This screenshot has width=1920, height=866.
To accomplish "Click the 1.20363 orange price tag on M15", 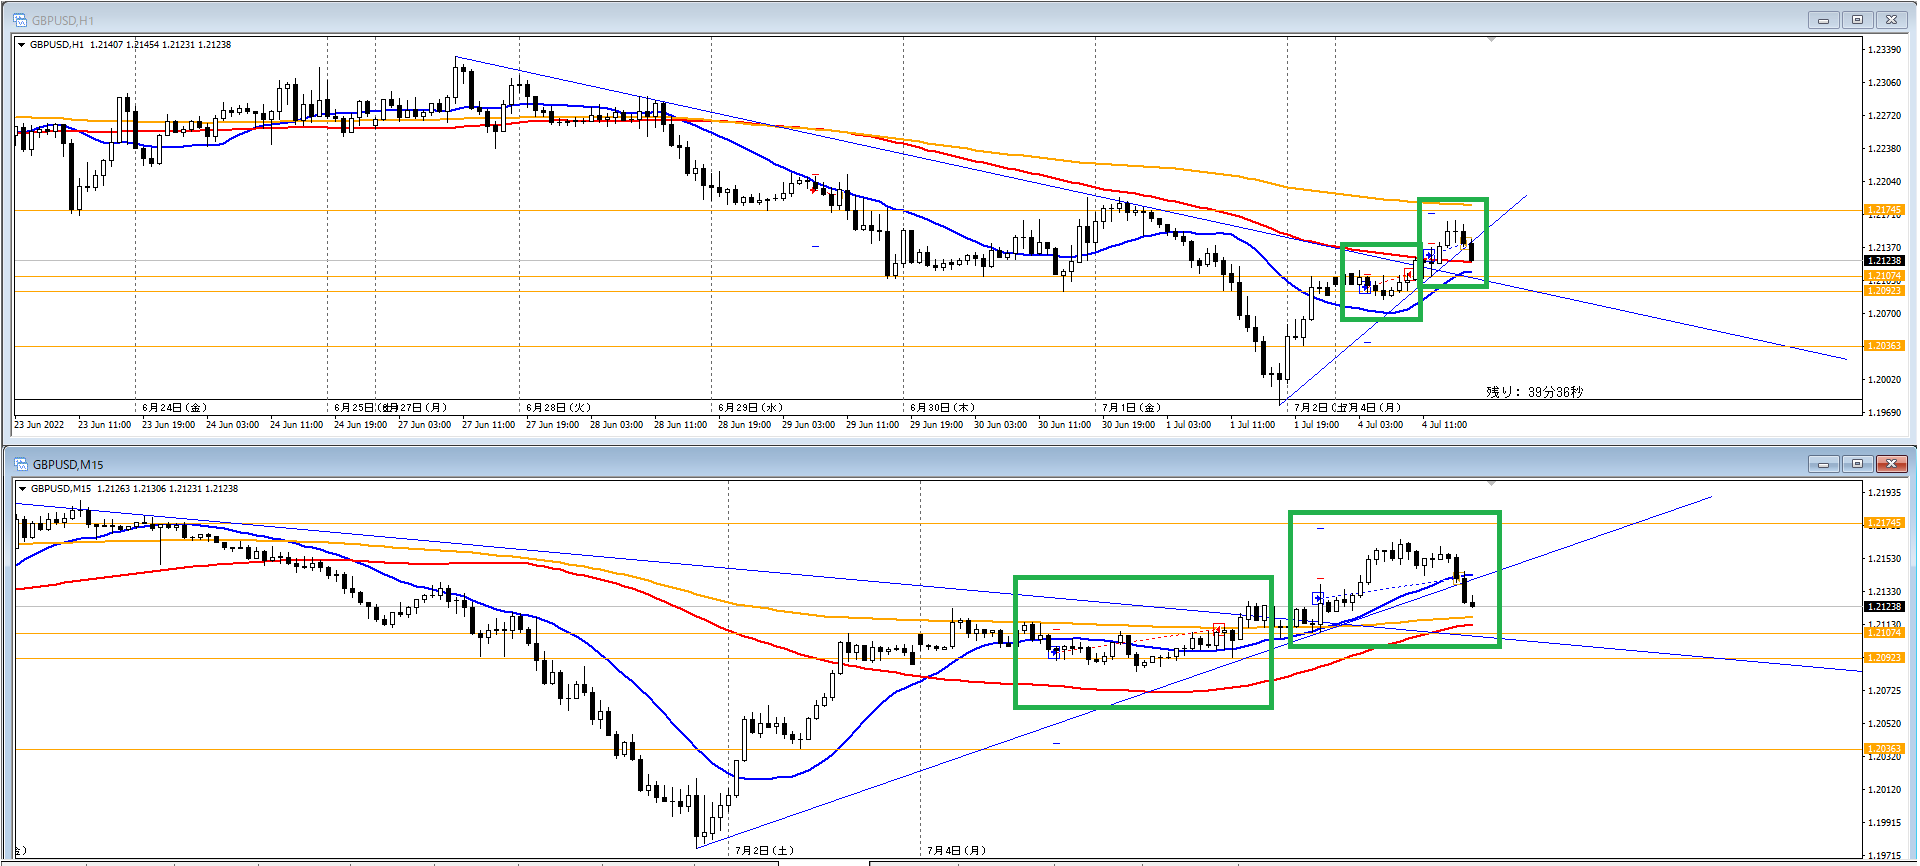I will tap(1884, 749).
